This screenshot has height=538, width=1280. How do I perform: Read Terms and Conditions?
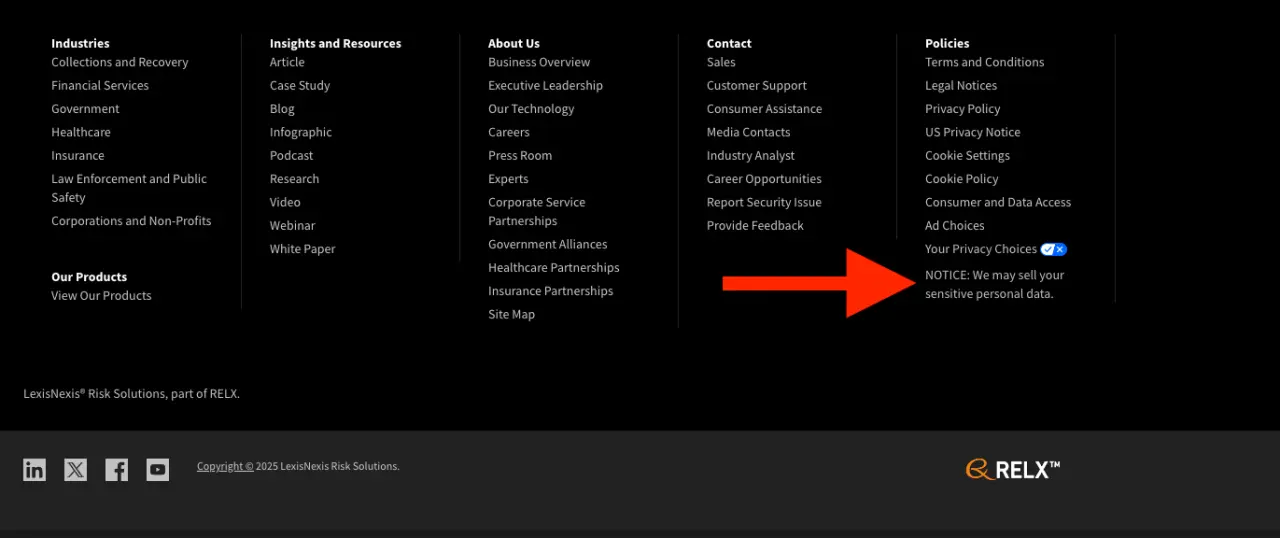[984, 62]
